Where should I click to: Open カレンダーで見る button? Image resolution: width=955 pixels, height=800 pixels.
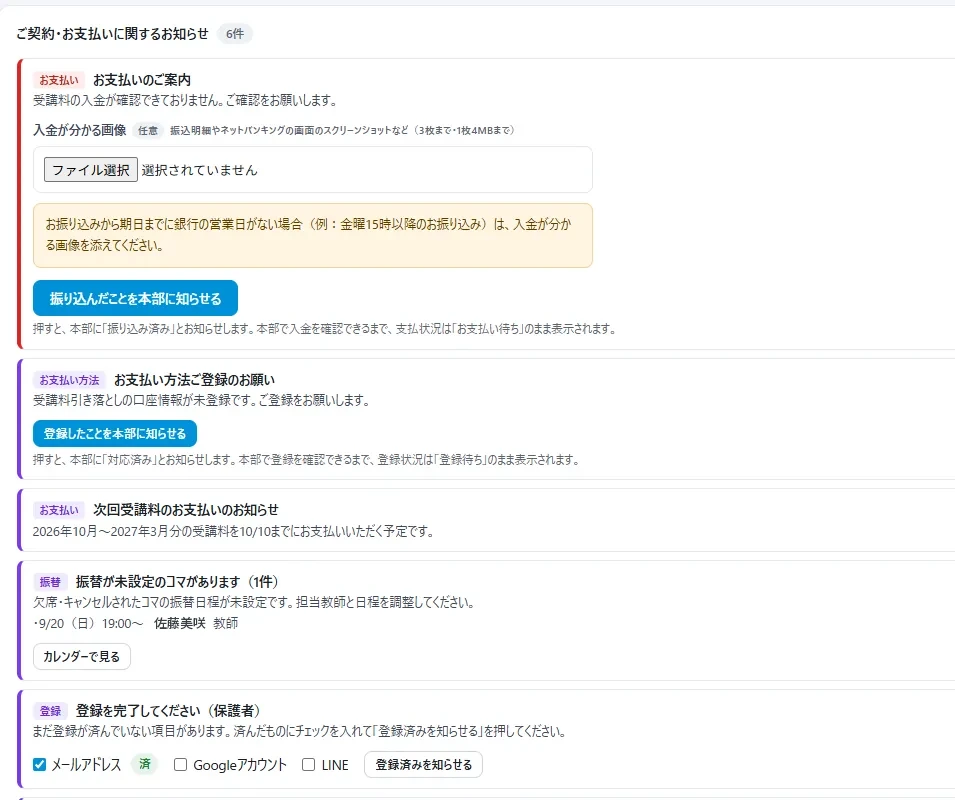(82, 656)
